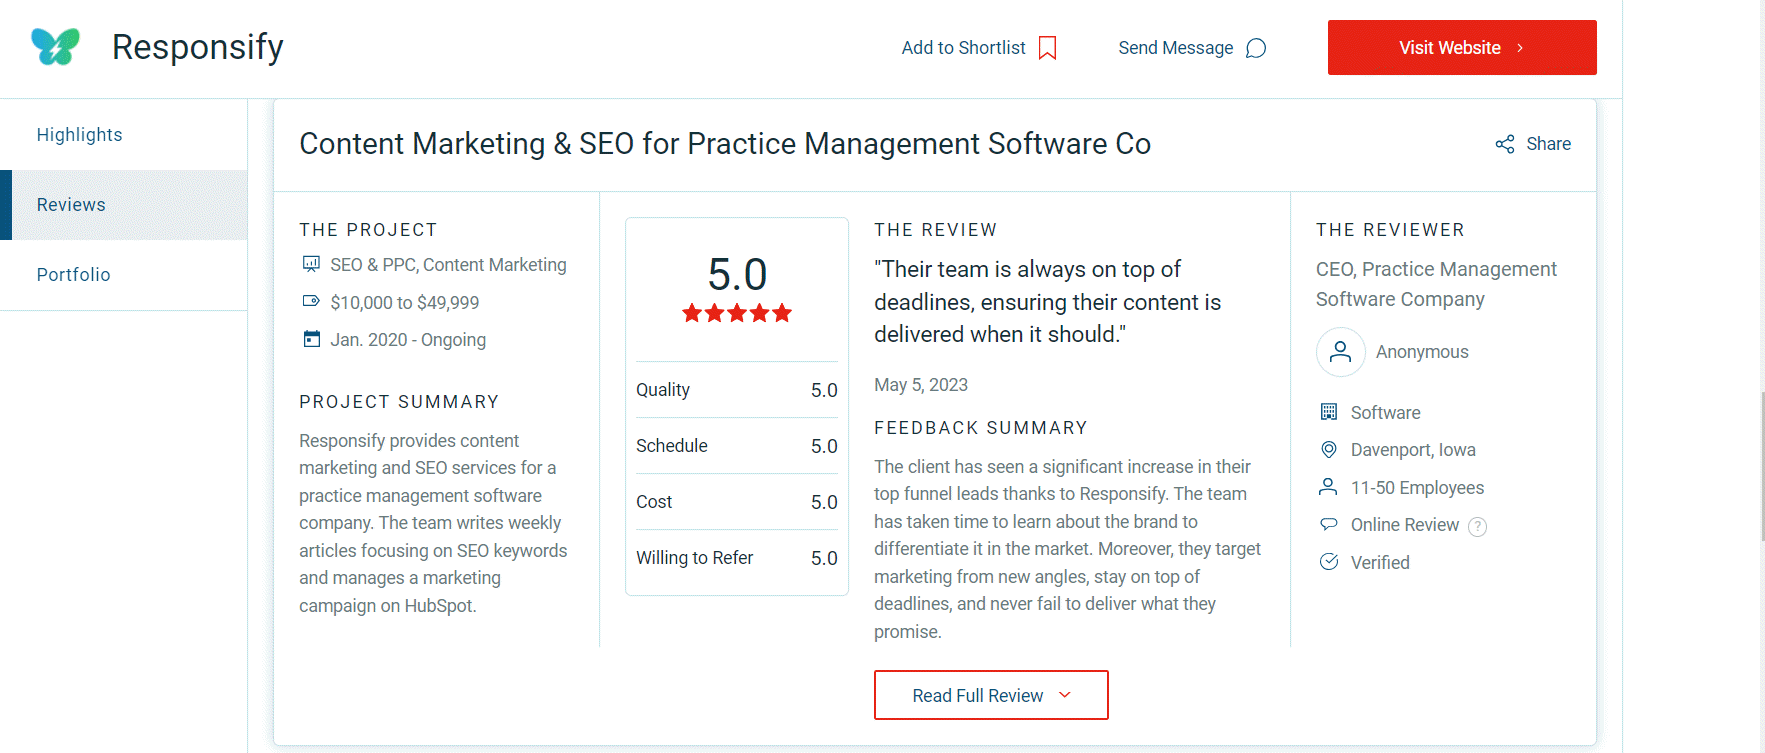
Task: Click the arrow in Visit Website button
Action: (1520, 48)
